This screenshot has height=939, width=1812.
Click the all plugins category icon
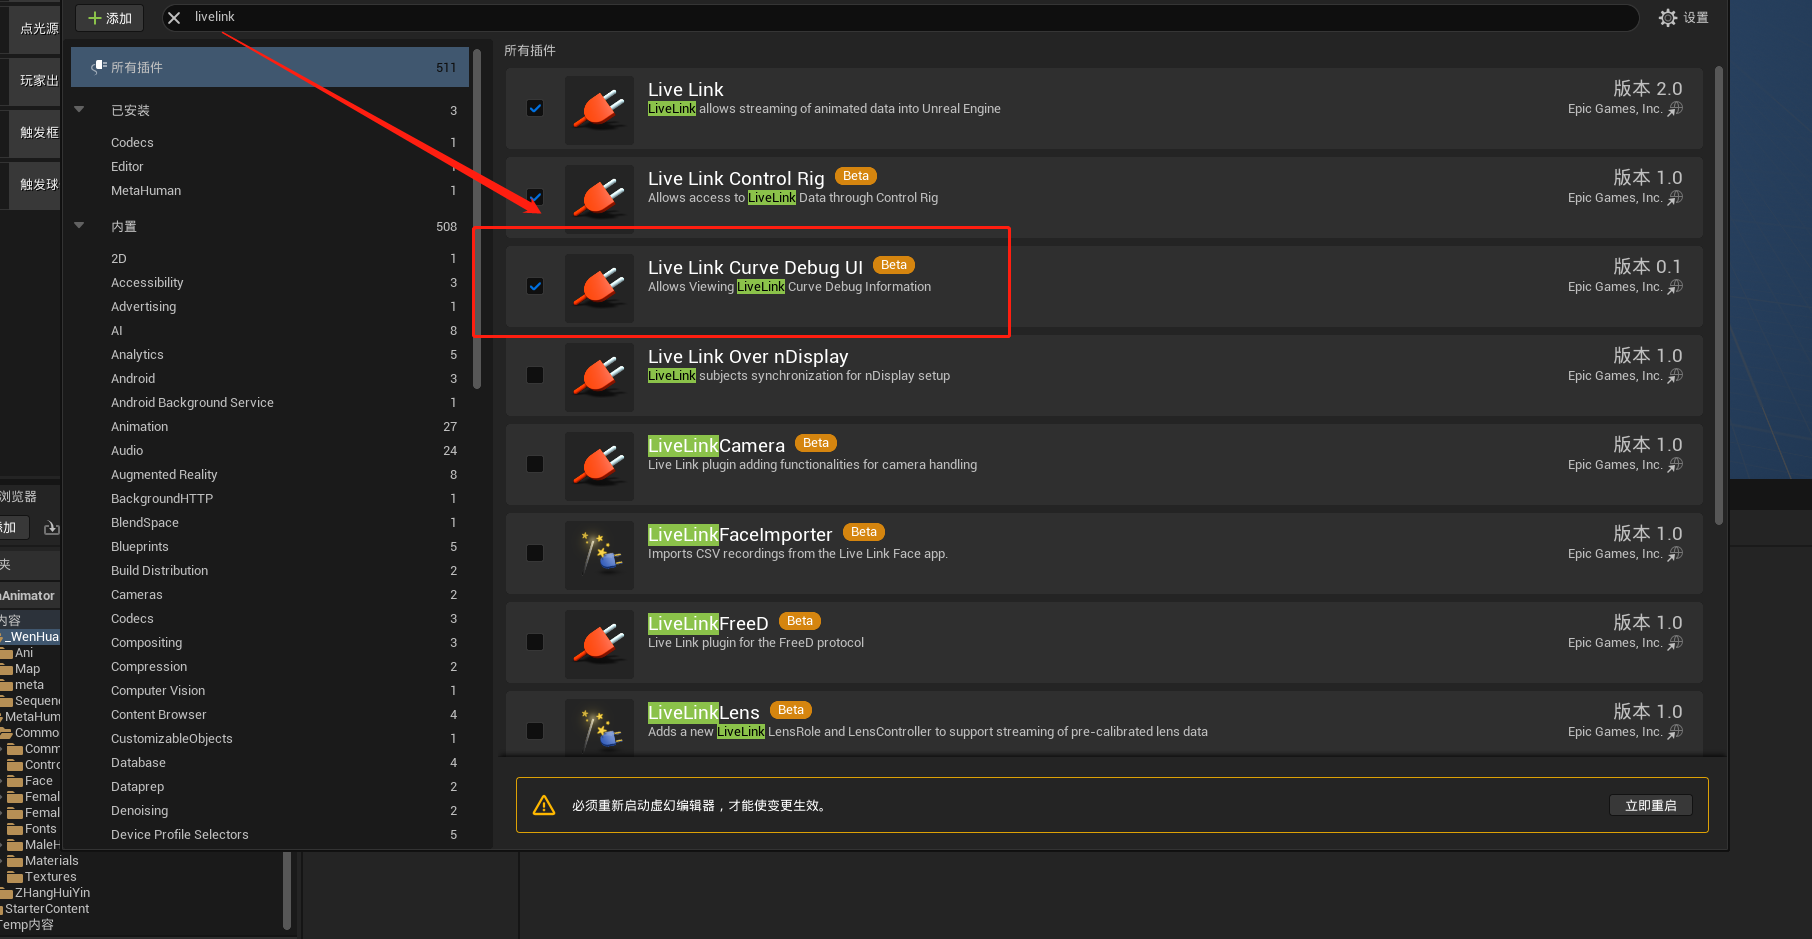(x=98, y=67)
